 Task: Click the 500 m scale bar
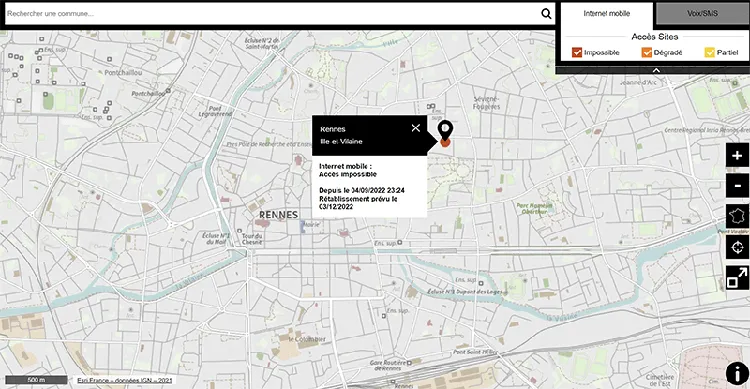(36, 380)
